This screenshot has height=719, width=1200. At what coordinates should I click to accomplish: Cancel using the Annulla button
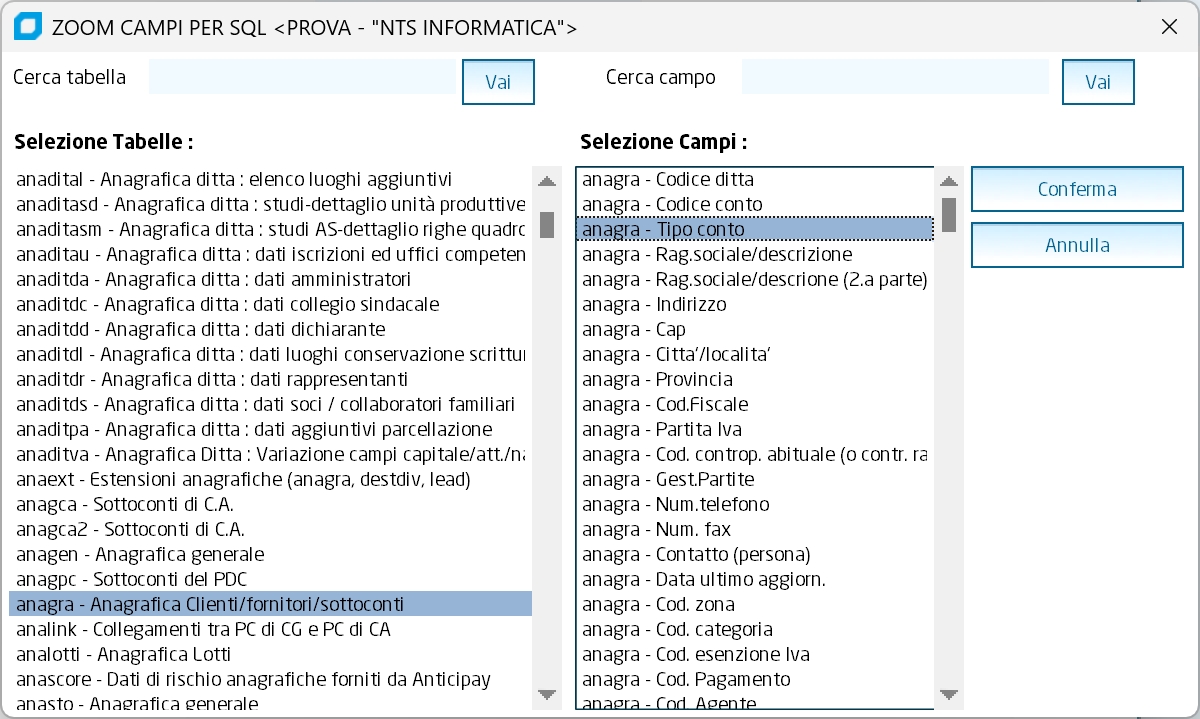click(x=1077, y=245)
